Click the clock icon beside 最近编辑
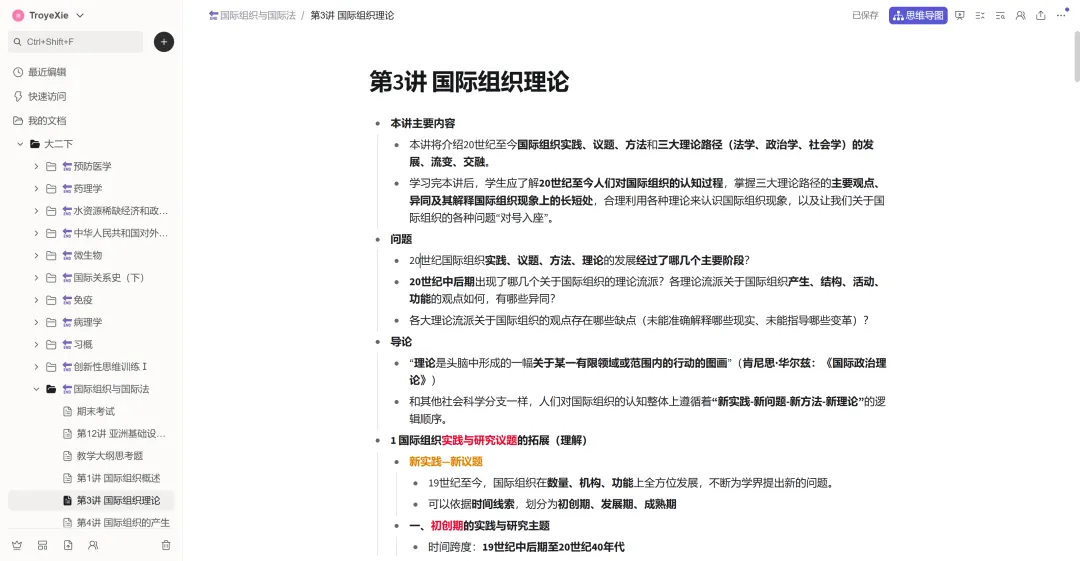This screenshot has height=561, width=1080. tap(18, 72)
